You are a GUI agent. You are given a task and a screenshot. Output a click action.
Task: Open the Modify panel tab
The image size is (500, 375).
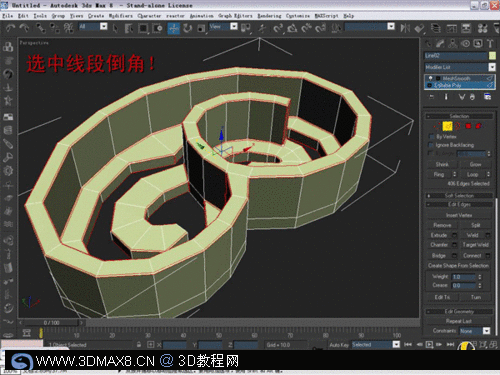[440, 43]
